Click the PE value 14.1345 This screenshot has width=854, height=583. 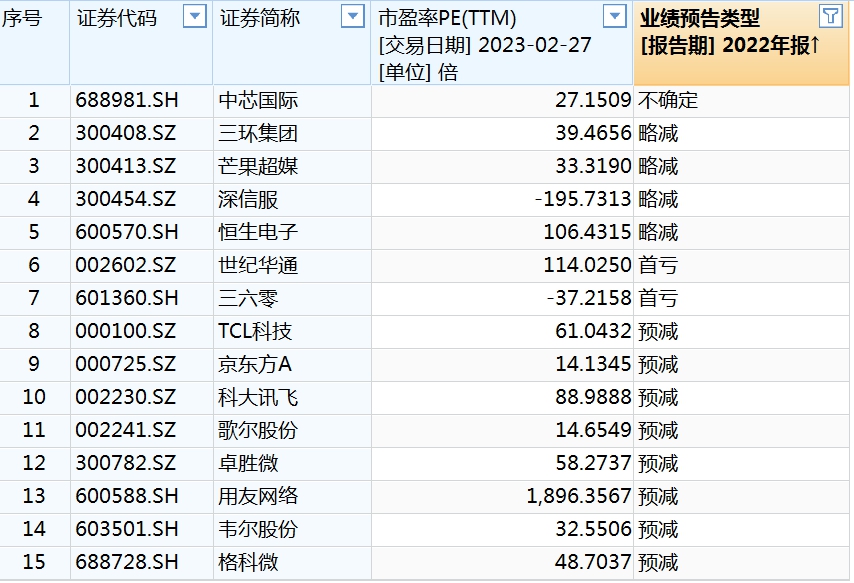point(593,364)
